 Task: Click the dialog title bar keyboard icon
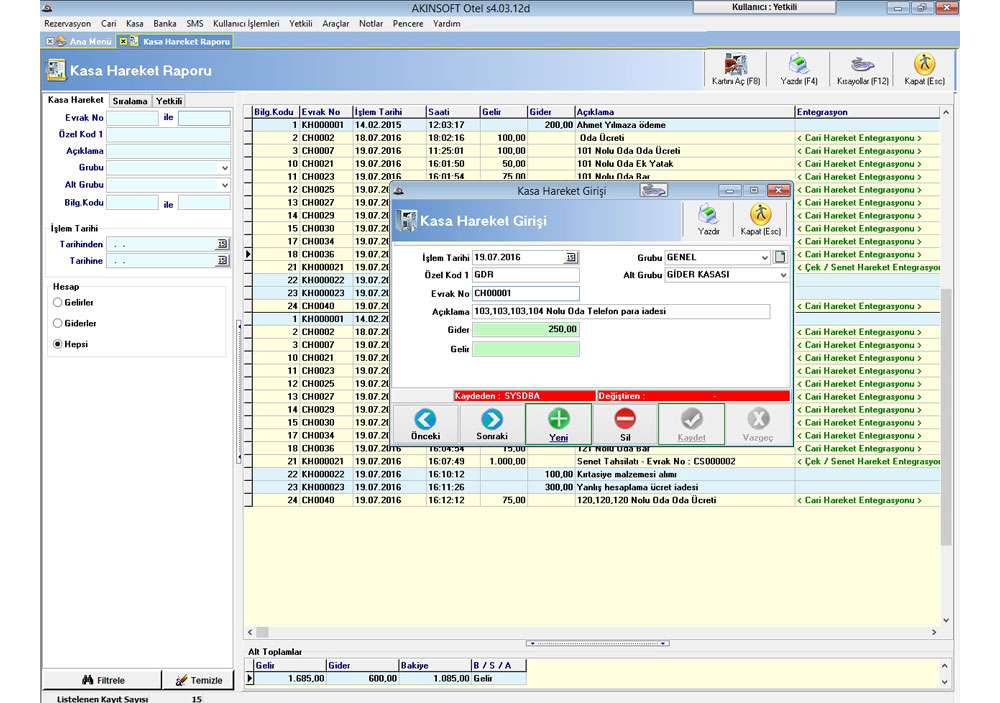(653, 190)
